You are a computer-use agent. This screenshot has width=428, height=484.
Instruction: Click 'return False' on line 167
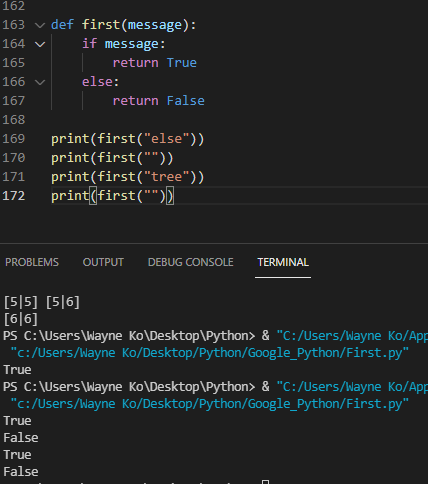[159, 101]
